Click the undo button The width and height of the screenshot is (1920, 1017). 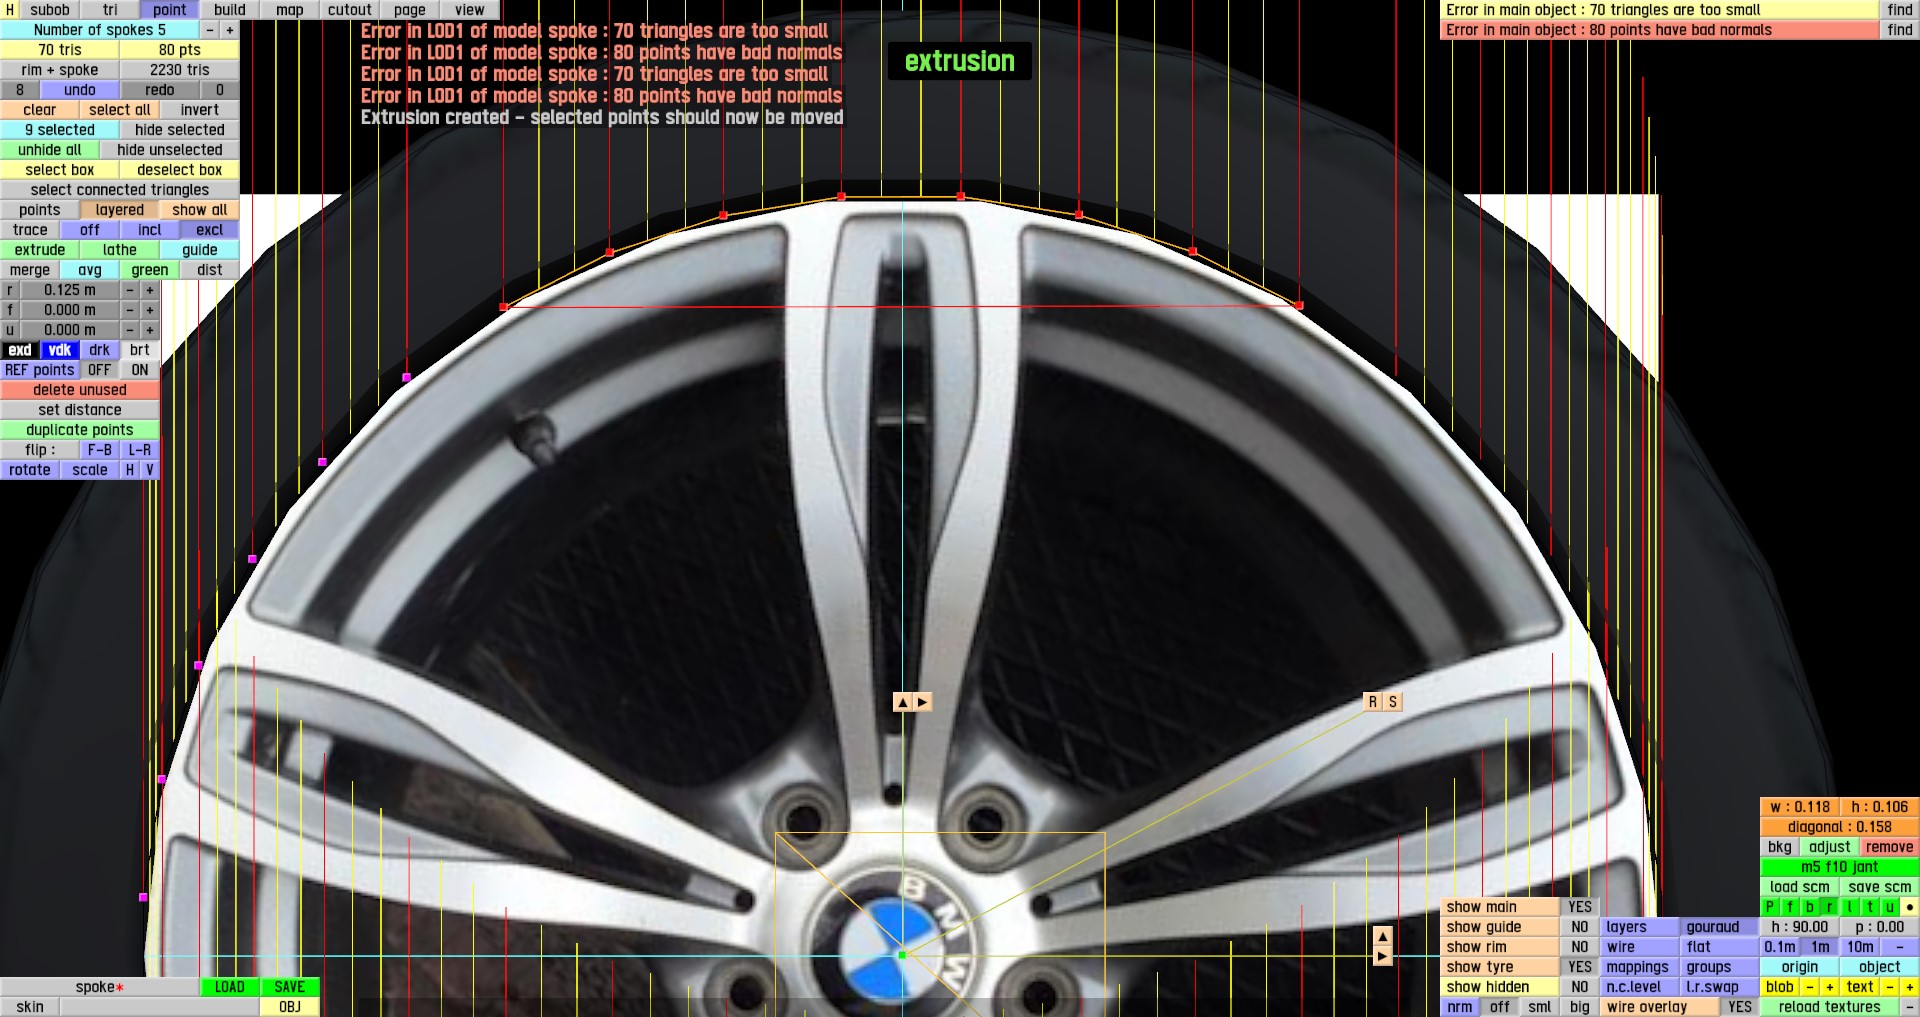[80, 90]
